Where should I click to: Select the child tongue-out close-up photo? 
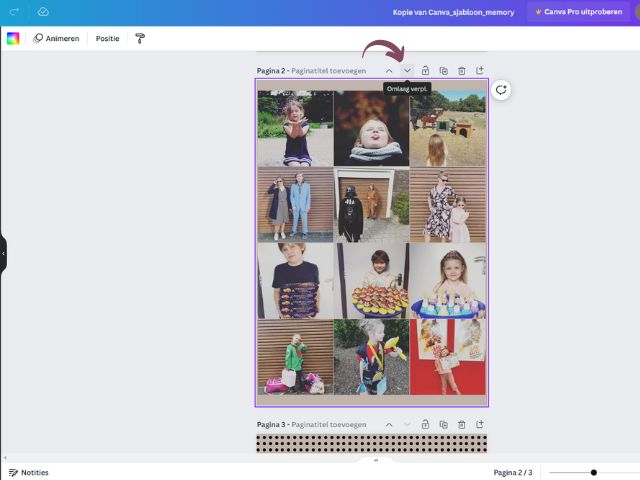point(371,128)
